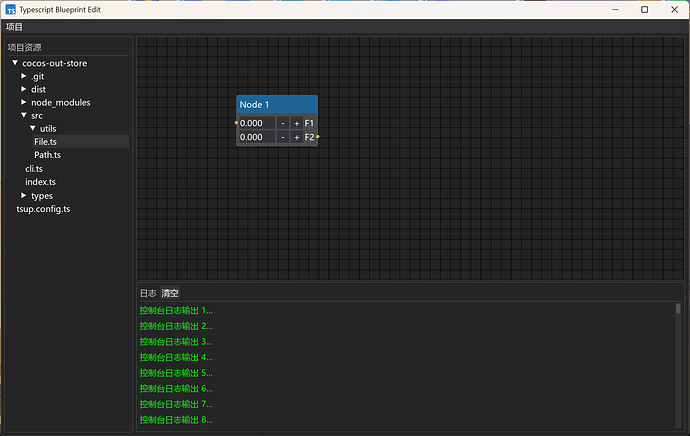Increase F1 value with plus button
Screen dimensions: 690x436
[297, 123]
